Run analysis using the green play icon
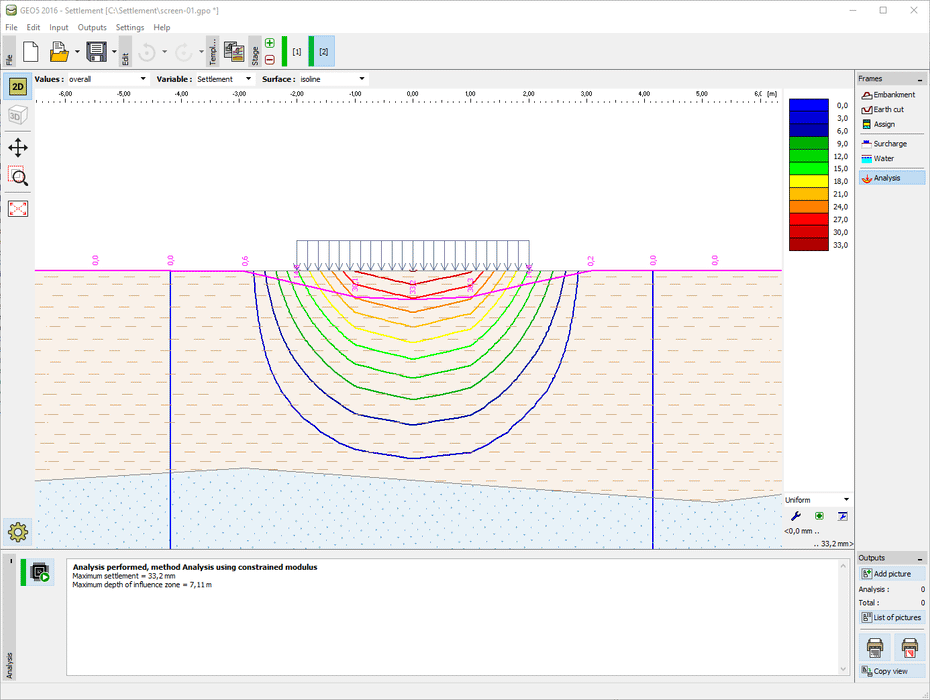 point(40,573)
